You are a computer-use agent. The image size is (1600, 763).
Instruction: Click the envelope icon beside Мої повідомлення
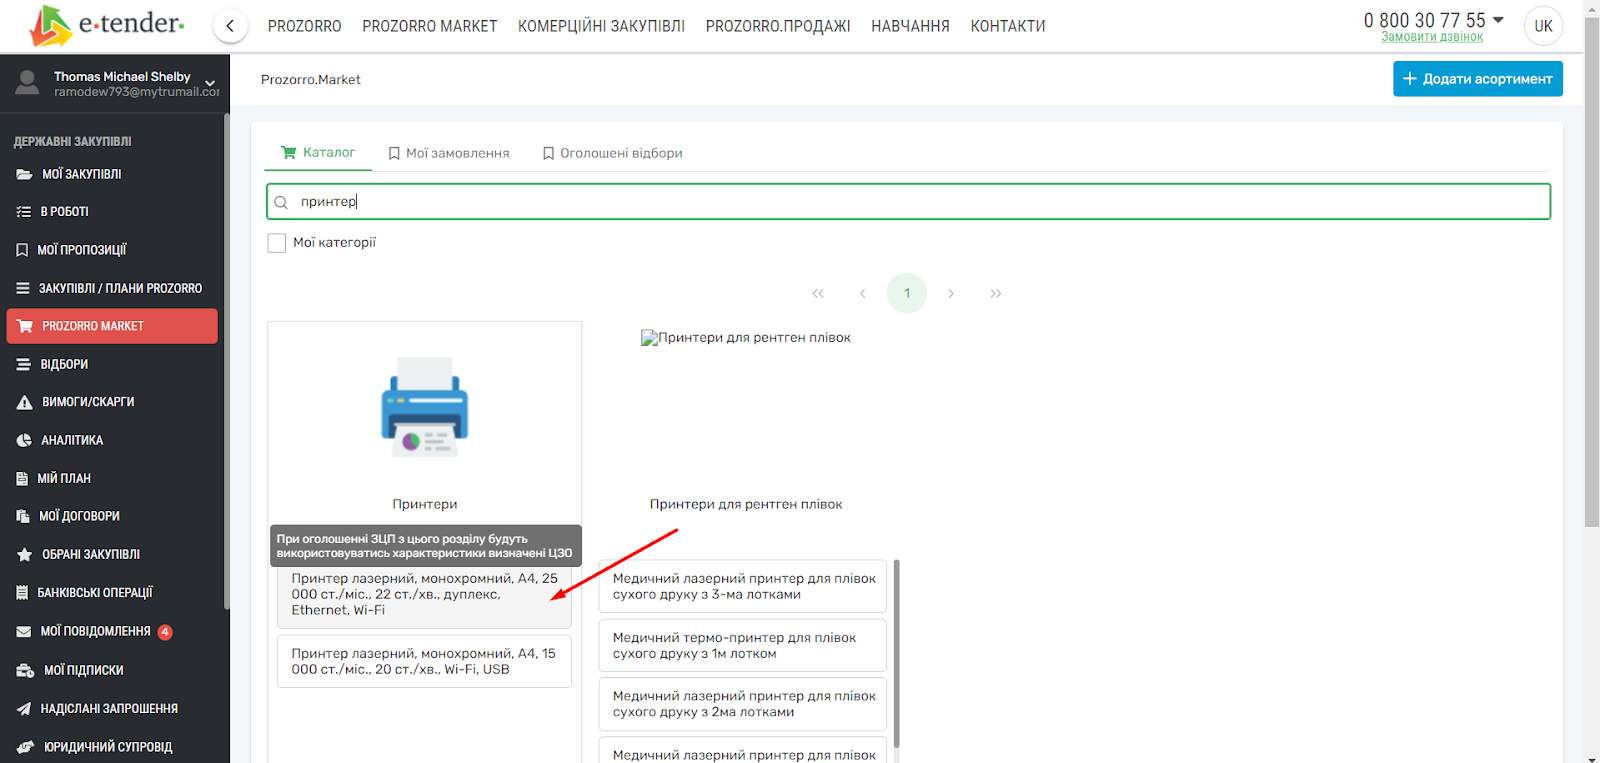(24, 632)
